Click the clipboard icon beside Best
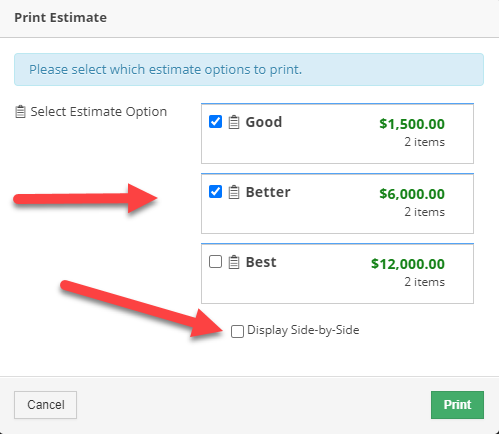 pos(234,262)
